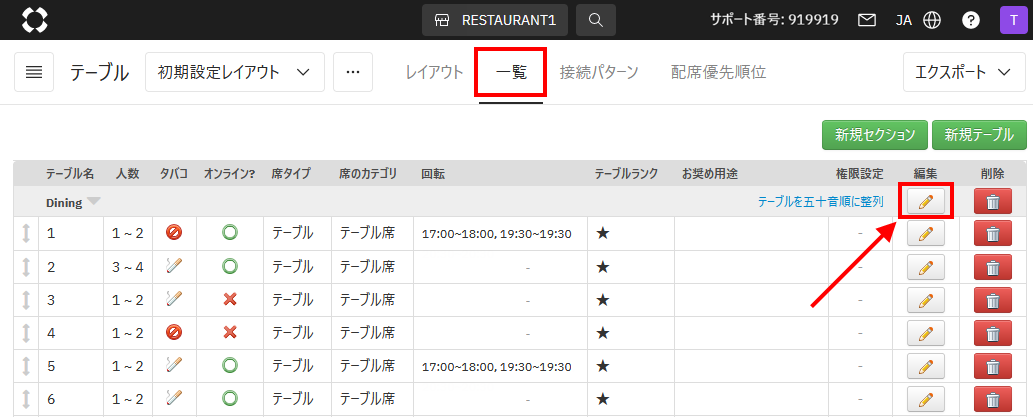Viewport: 1033px width, 417px height.
Task: Click the テーブルを五十音順に整列 link
Action: point(820,202)
